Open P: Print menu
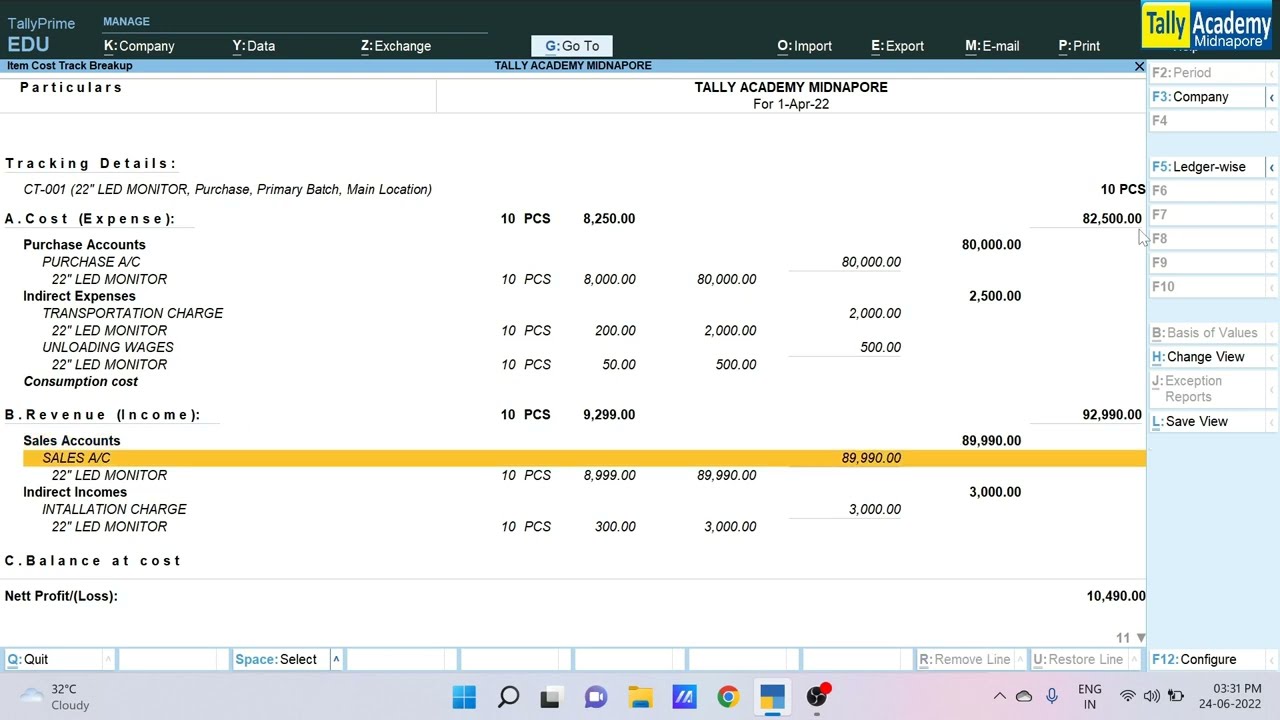This screenshot has height=720, width=1280. coord(1079,46)
